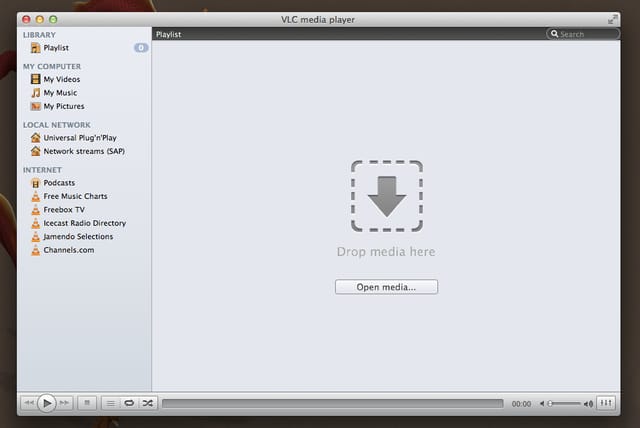Click the playback position progress bar
The image size is (640, 428).
pos(333,404)
